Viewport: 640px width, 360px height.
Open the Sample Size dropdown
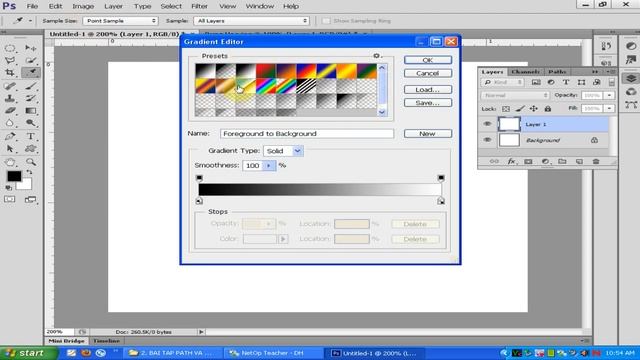120,21
